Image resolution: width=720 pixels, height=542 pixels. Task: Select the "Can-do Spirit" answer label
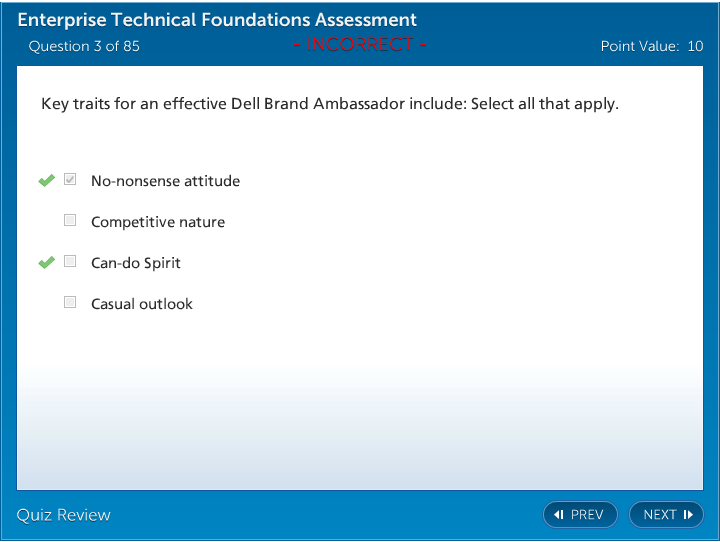coord(136,263)
